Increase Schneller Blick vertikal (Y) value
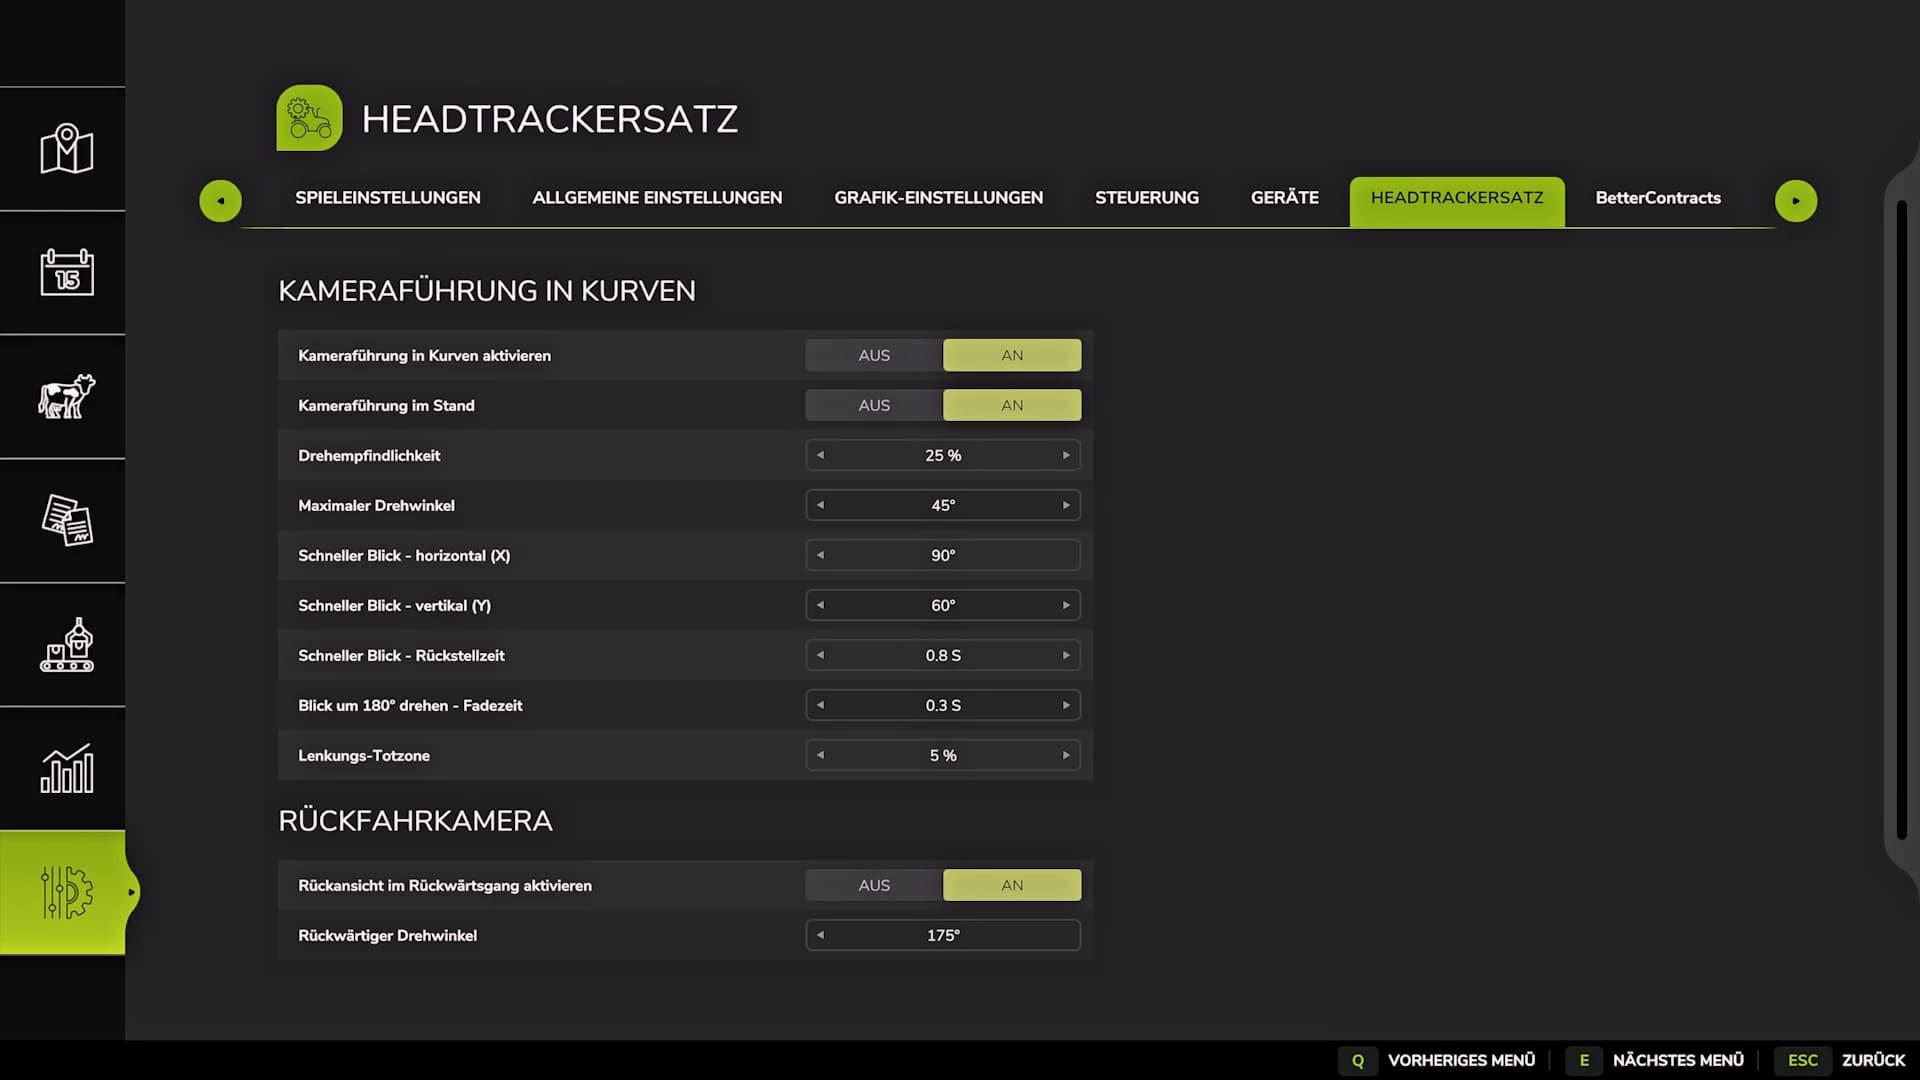 (x=1066, y=605)
